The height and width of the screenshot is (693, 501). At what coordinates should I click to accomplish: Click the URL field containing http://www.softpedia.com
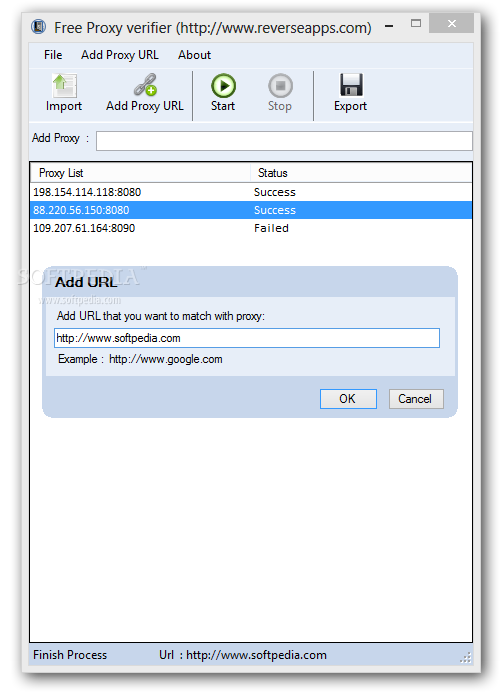coord(247,338)
